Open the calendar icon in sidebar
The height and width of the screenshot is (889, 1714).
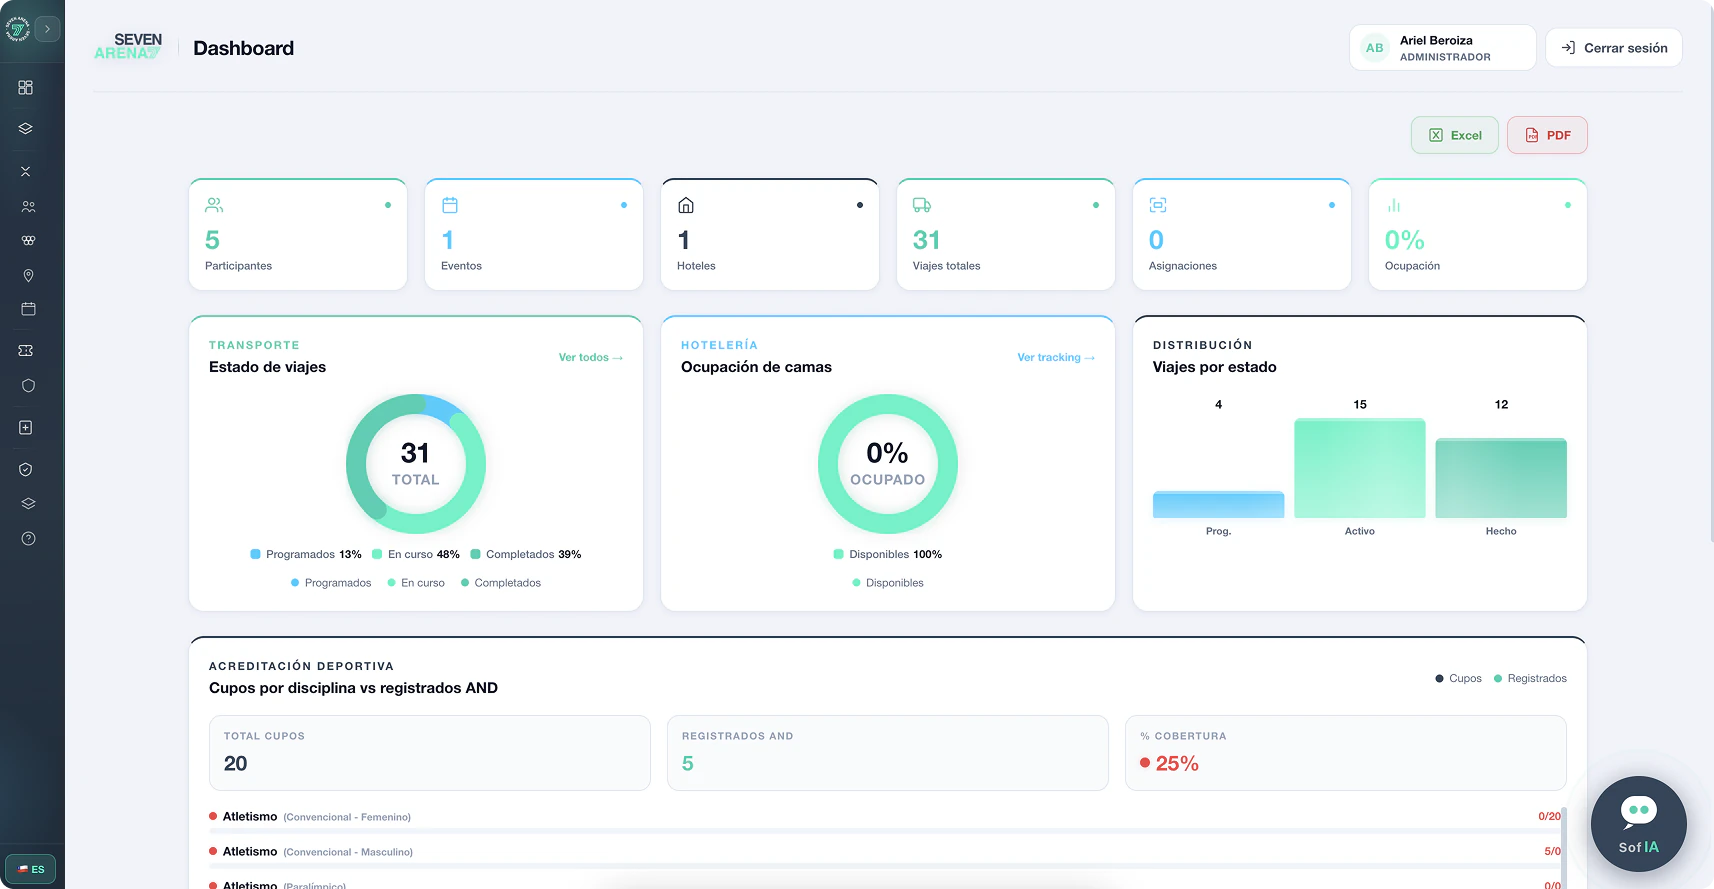point(28,309)
